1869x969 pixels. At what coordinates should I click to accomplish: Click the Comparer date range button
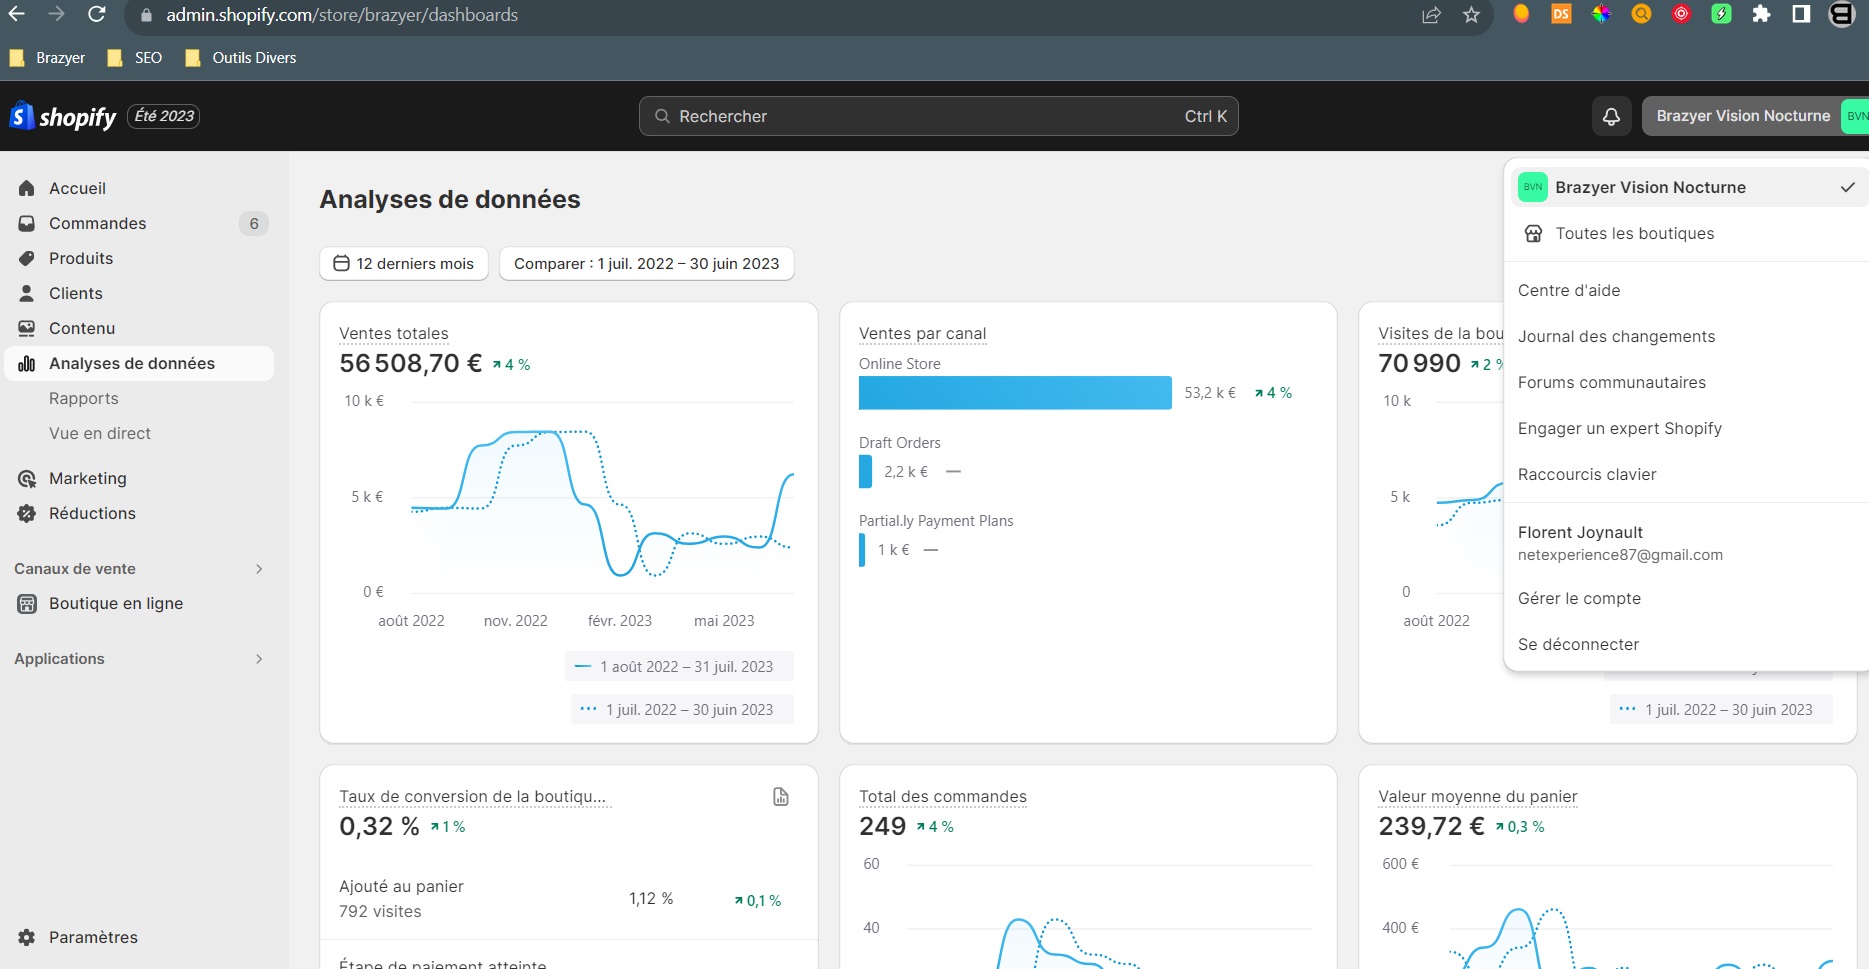[x=646, y=264]
